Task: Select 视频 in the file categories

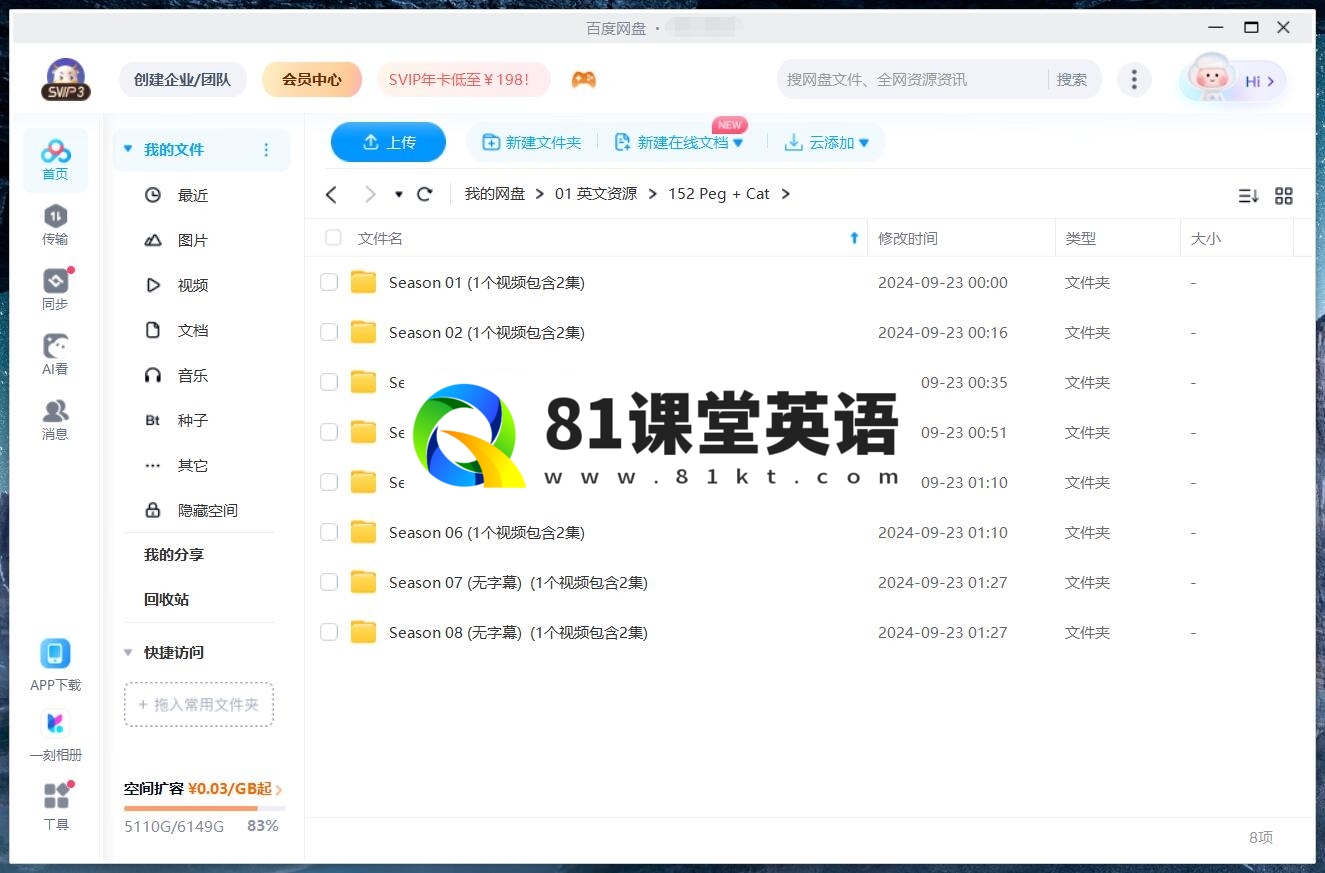Action: pos(192,285)
